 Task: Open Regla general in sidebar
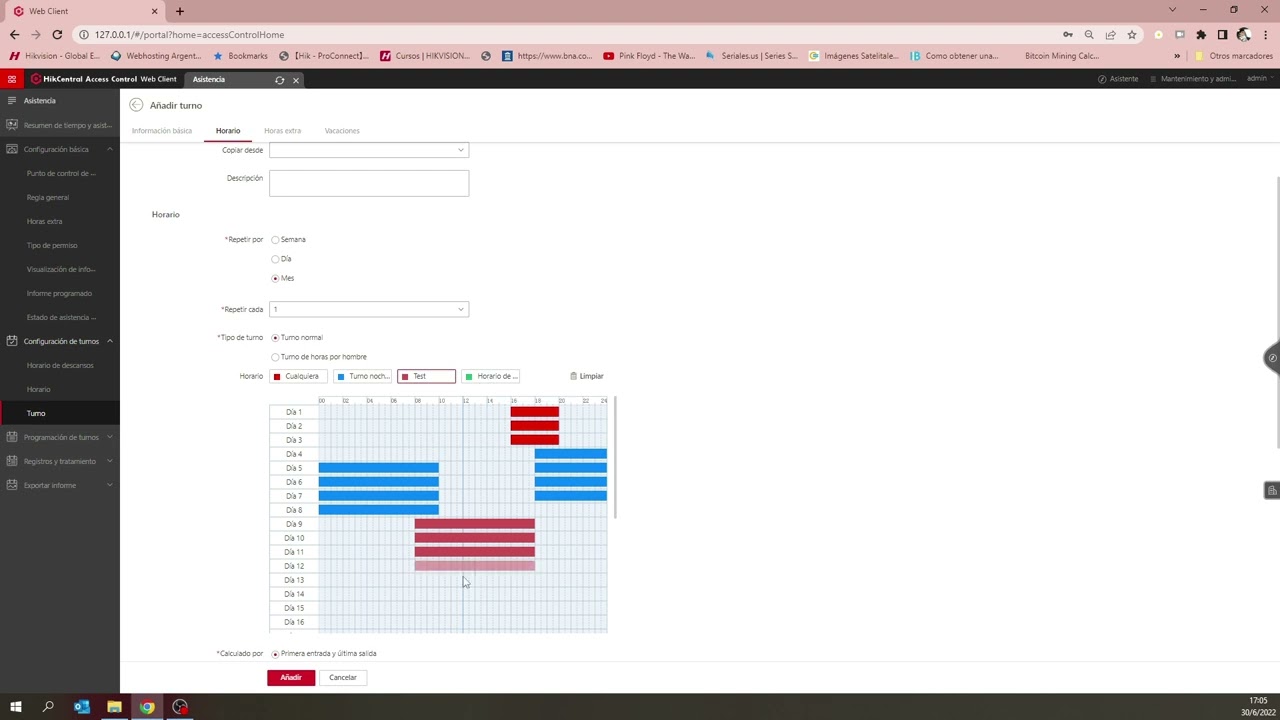click(x=48, y=197)
